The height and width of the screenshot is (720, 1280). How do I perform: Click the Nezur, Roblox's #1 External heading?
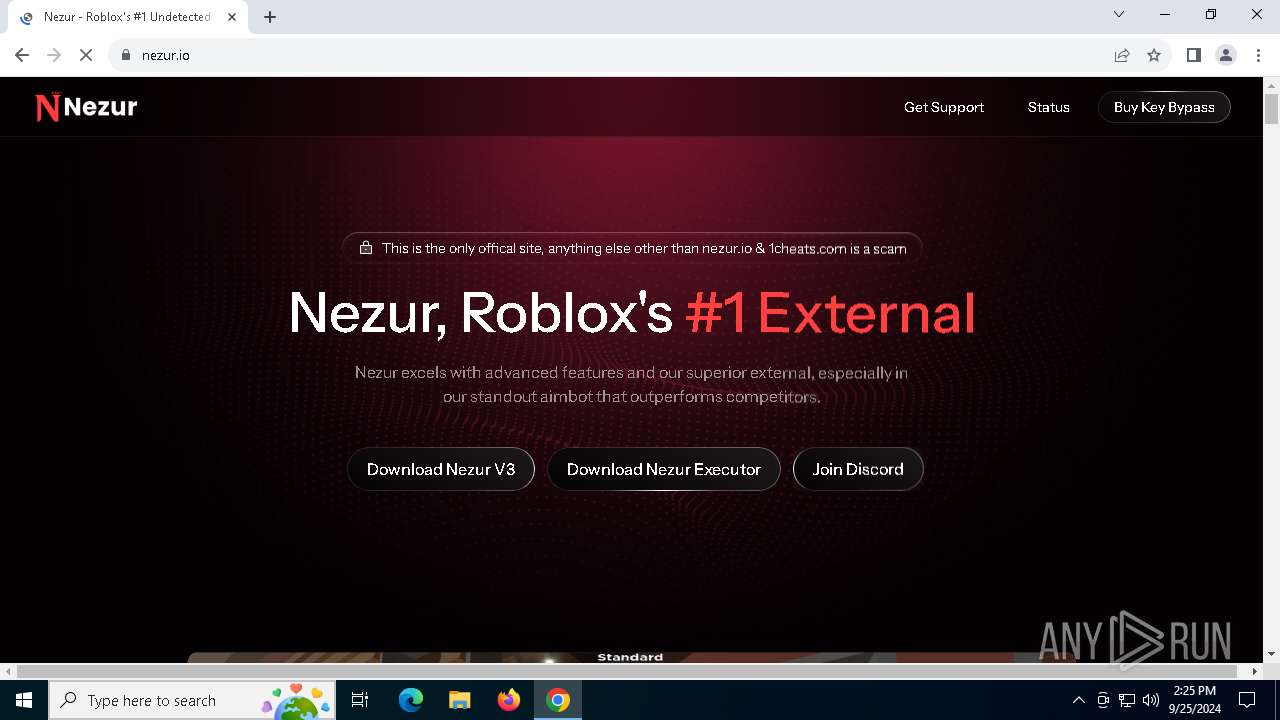(x=632, y=312)
